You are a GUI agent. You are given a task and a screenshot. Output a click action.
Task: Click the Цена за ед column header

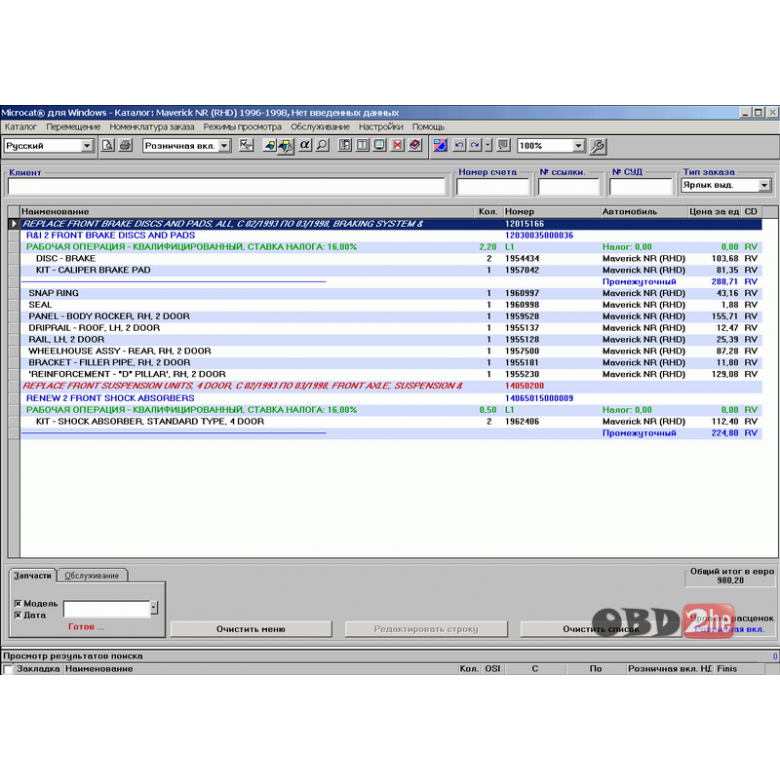(x=714, y=211)
